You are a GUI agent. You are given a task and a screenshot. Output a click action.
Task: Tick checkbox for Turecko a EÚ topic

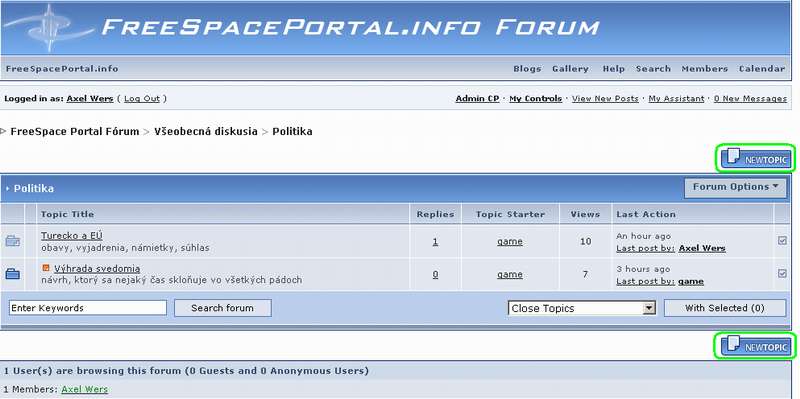coord(782,240)
